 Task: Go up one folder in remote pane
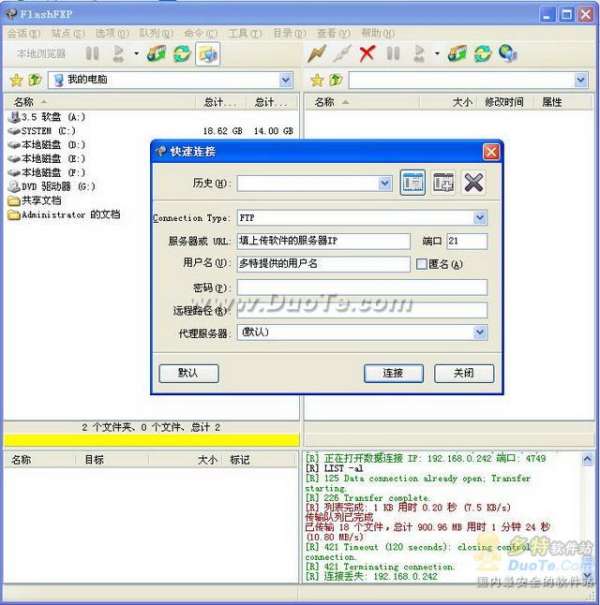click(x=335, y=80)
